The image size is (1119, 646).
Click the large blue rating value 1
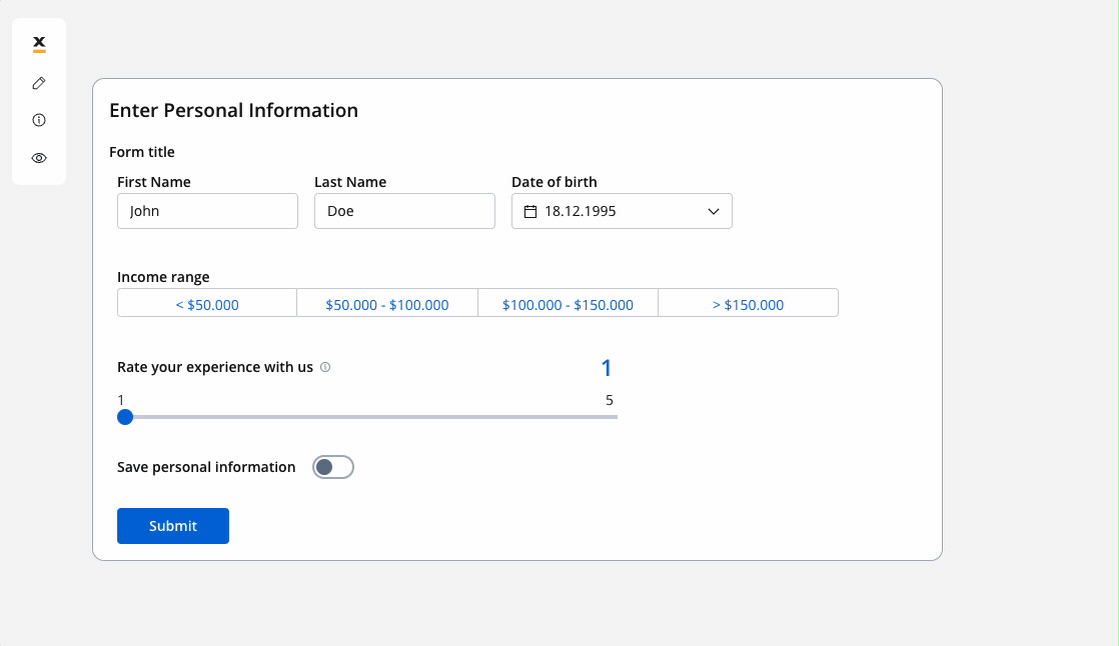click(606, 368)
